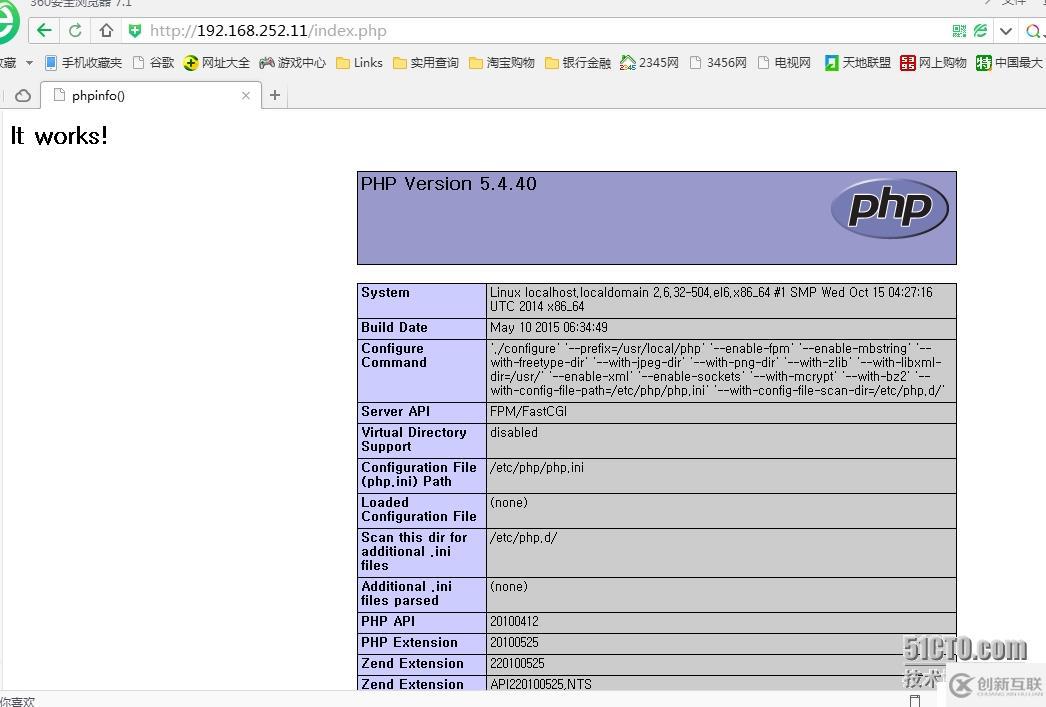1046x707 pixels.
Task: Reload the page with refresh icon
Action: pos(75,31)
